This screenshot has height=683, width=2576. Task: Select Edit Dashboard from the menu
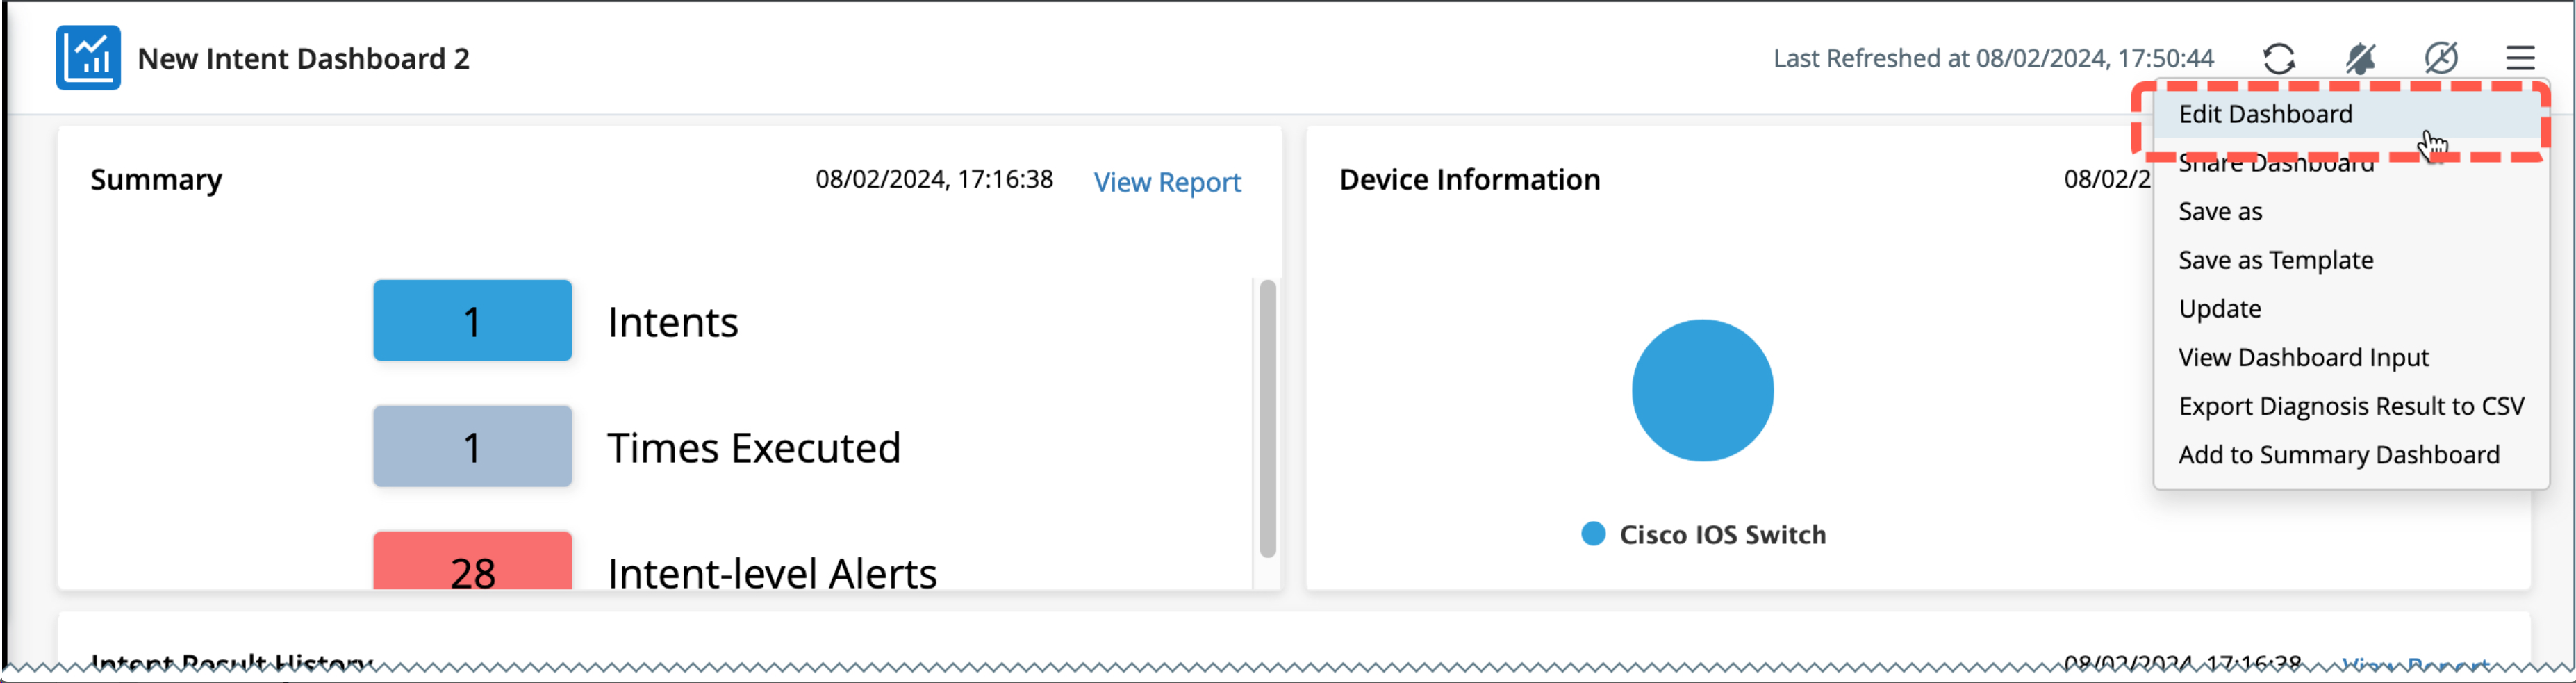(x=2265, y=114)
